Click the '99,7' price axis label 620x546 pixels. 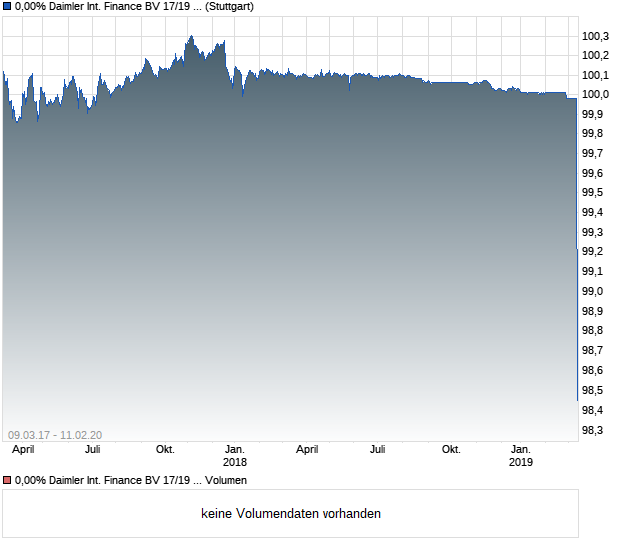click(x=592, y=153)
